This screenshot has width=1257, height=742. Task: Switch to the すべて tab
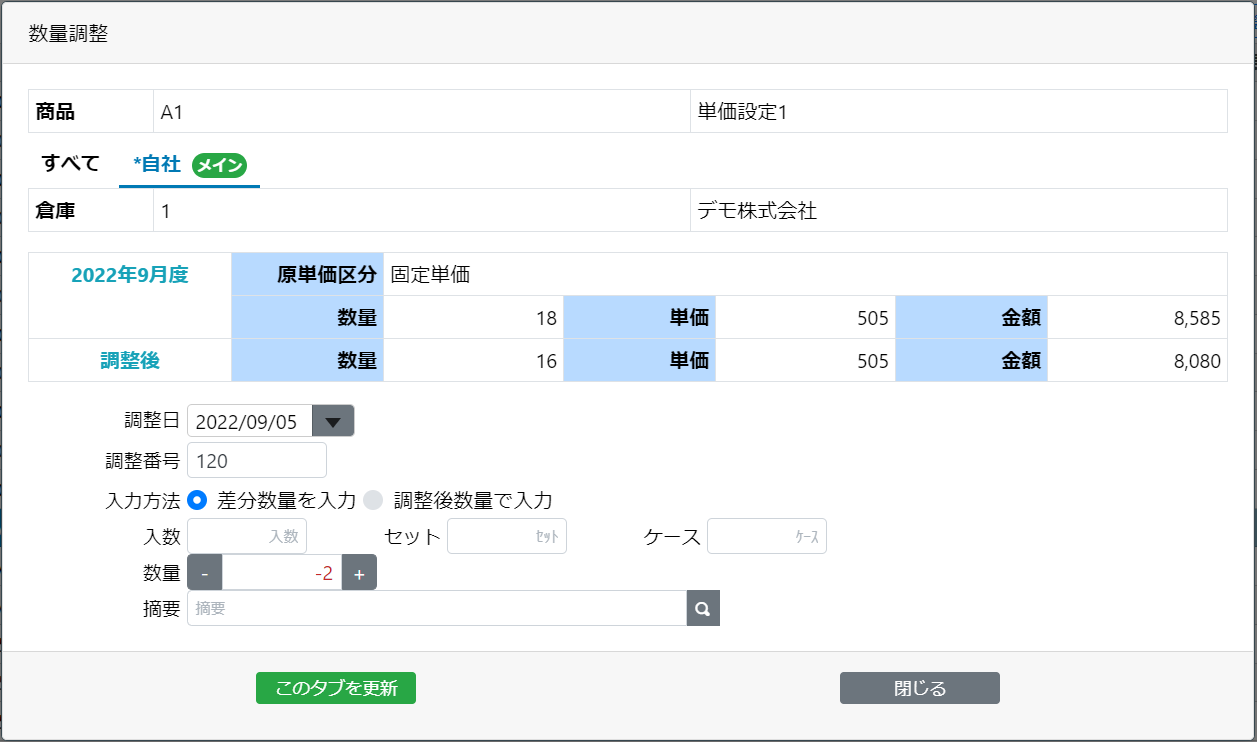[71, 164]
